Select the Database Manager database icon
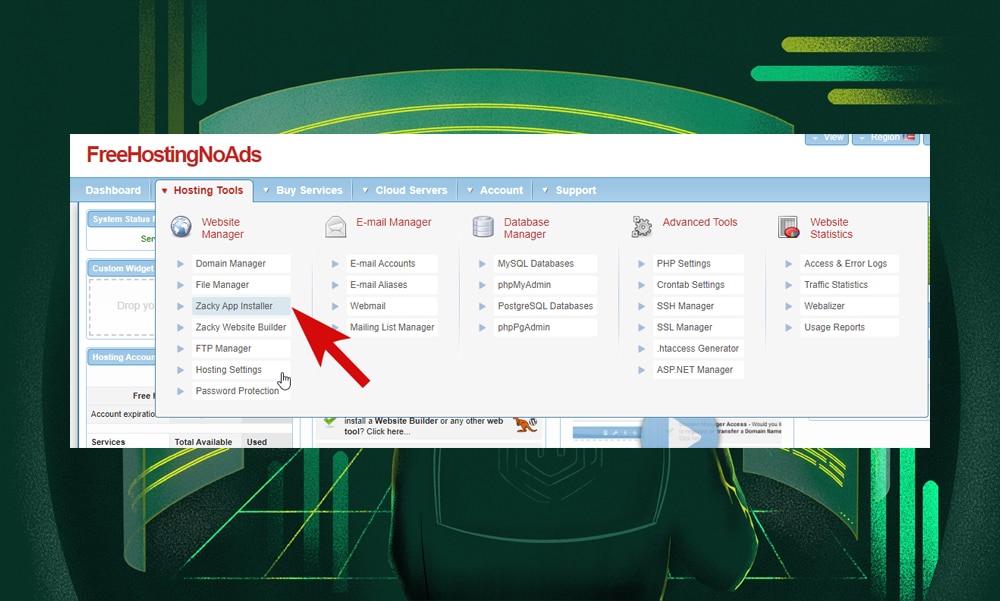 coord(483,226)
